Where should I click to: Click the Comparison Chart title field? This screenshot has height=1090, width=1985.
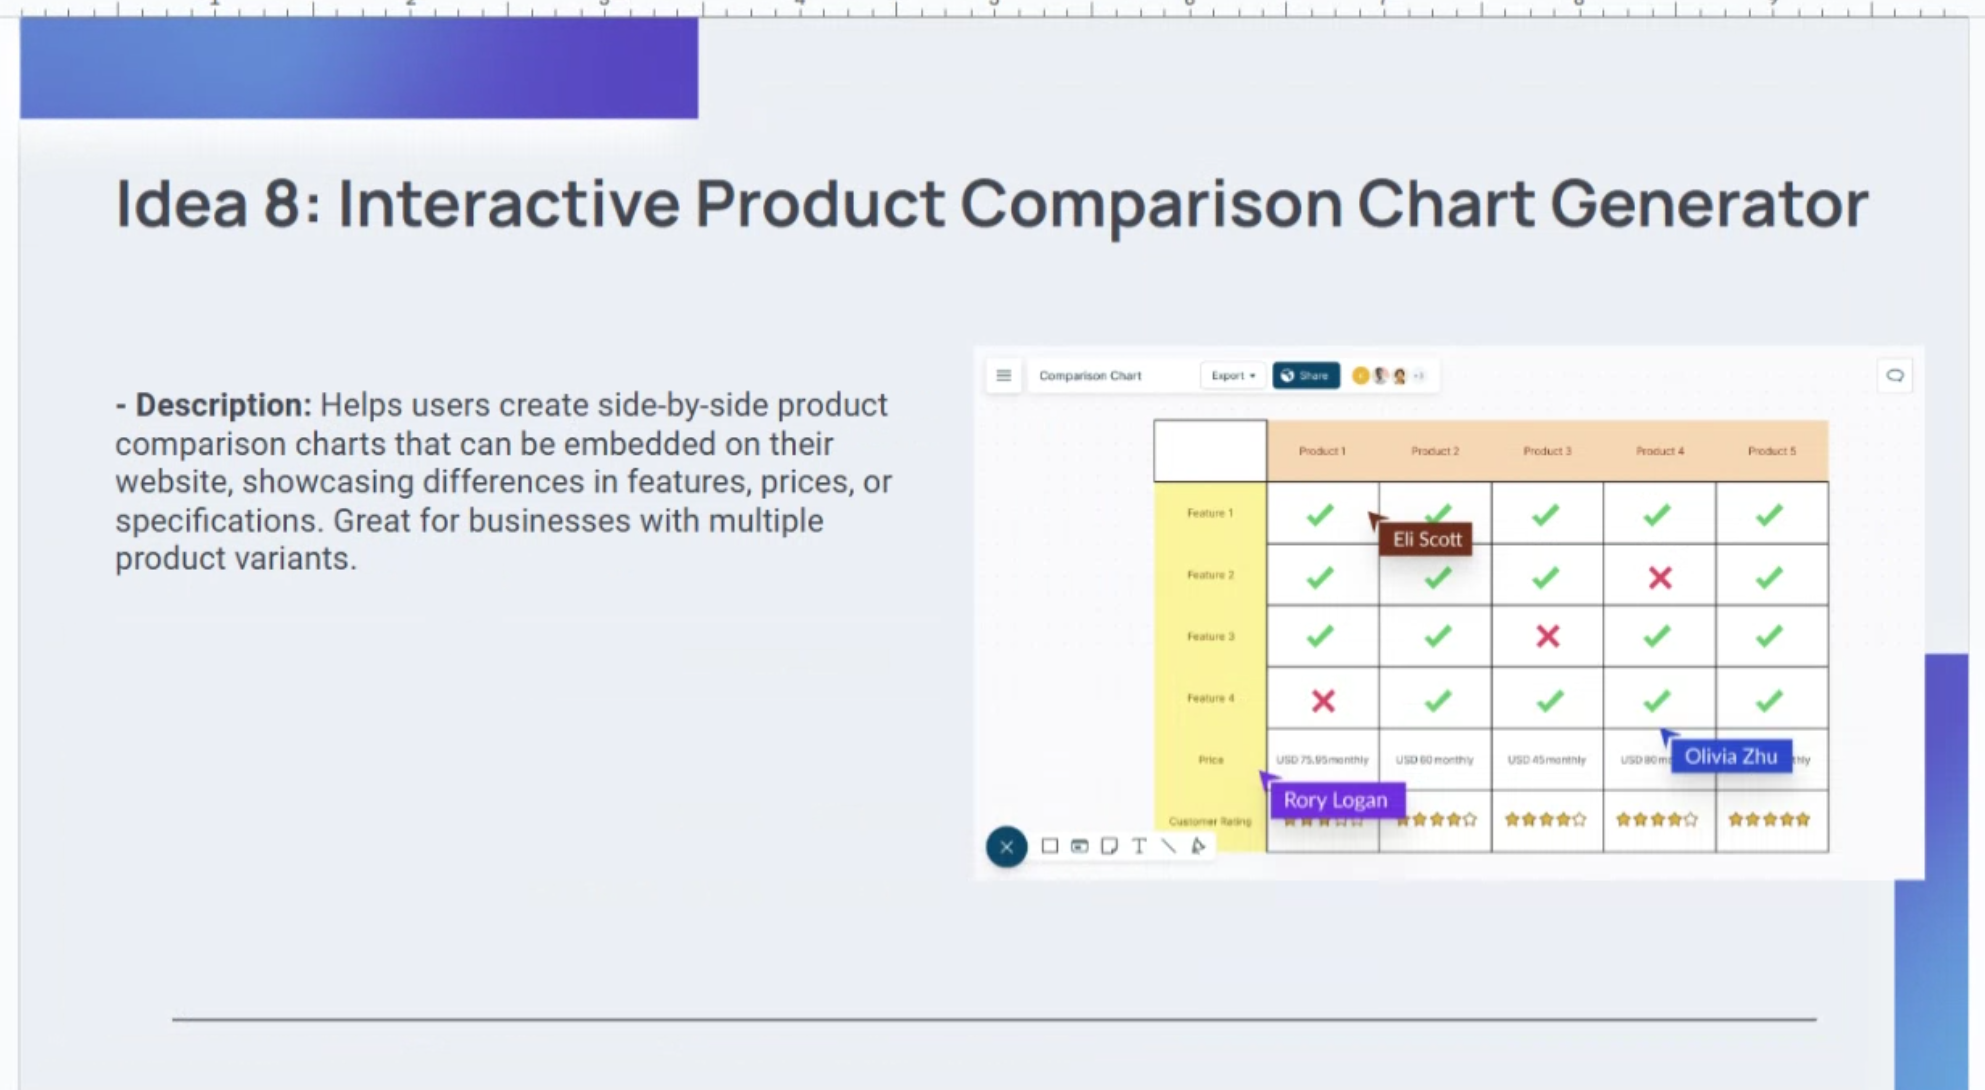(x=1090, y=376)
